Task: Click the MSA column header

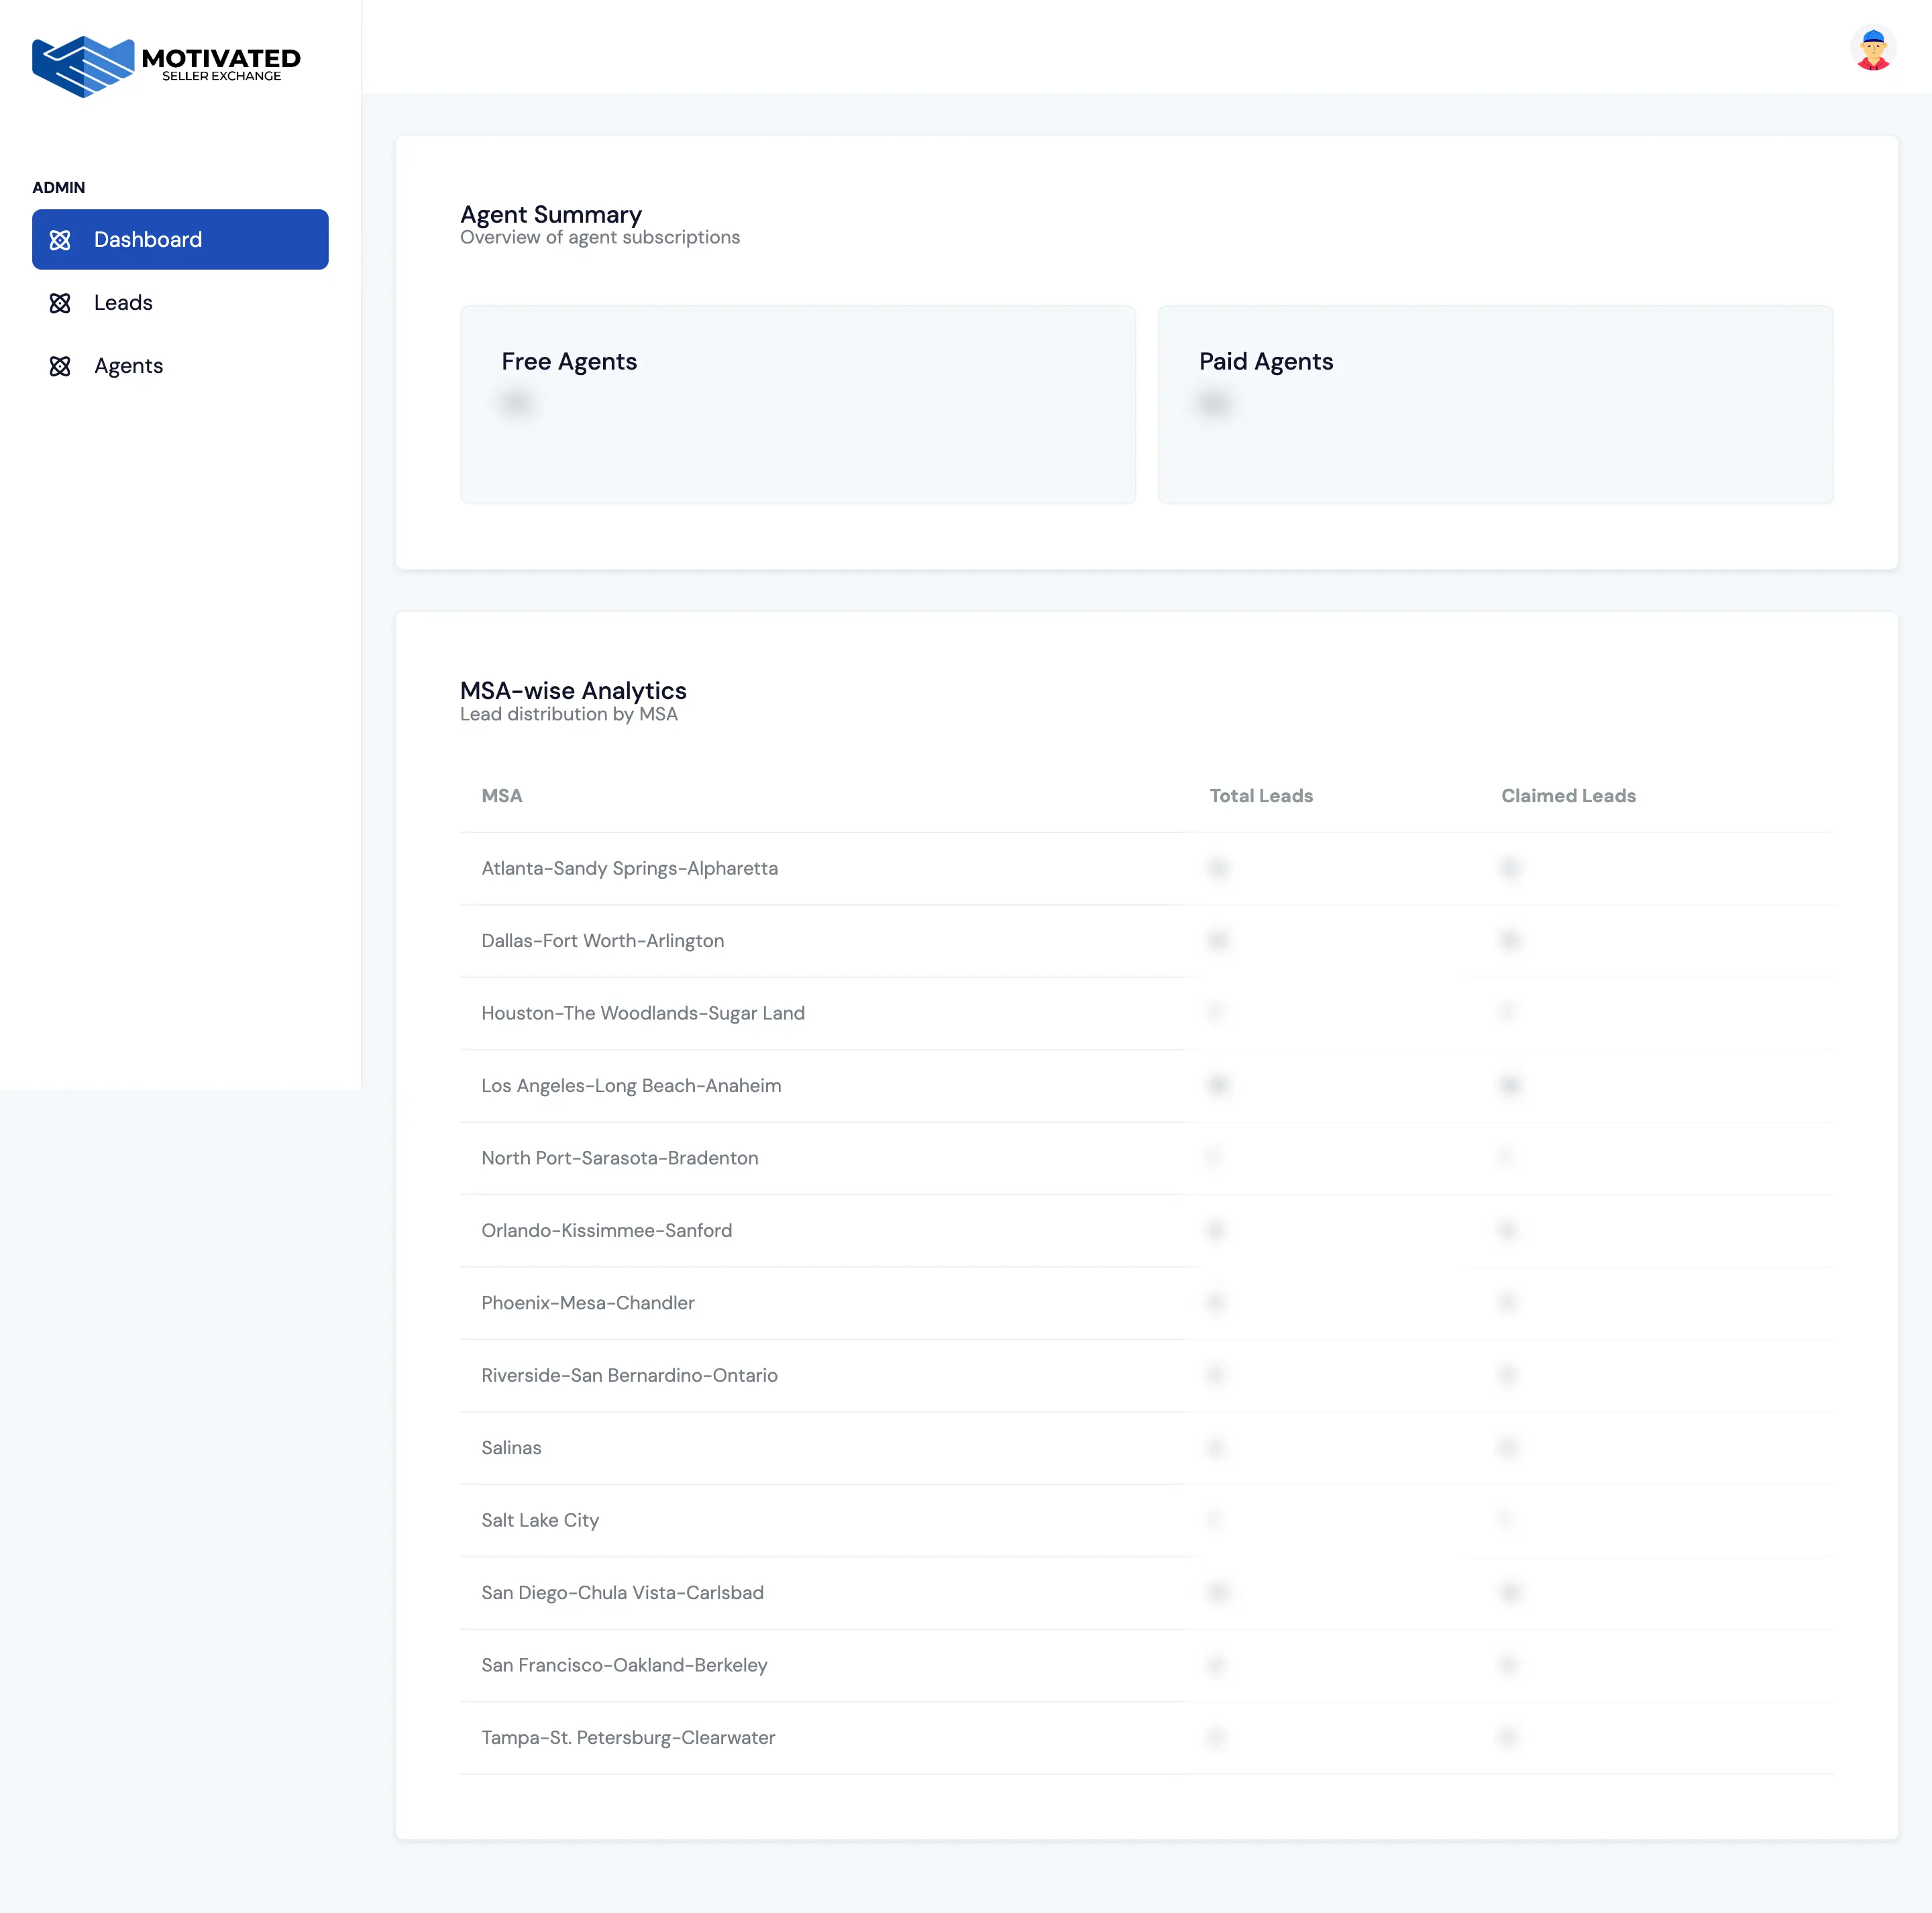Action: click(x=502, y=795)
